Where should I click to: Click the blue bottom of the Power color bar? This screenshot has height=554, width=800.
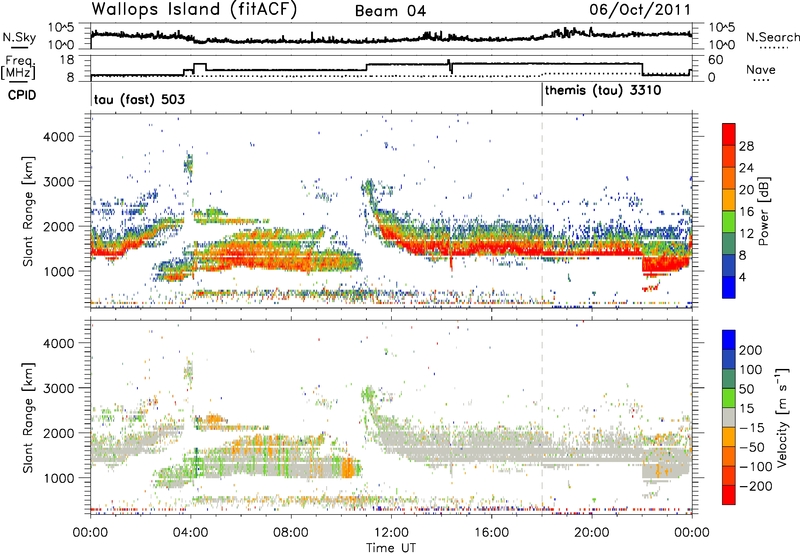point(729,288)
